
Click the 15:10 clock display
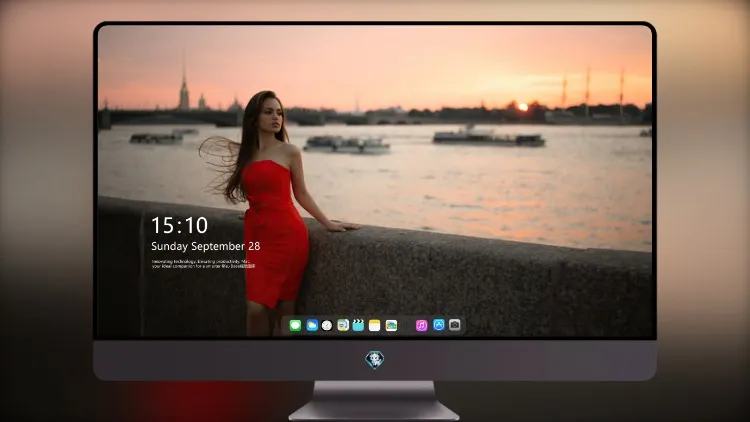tap(179, 225)
